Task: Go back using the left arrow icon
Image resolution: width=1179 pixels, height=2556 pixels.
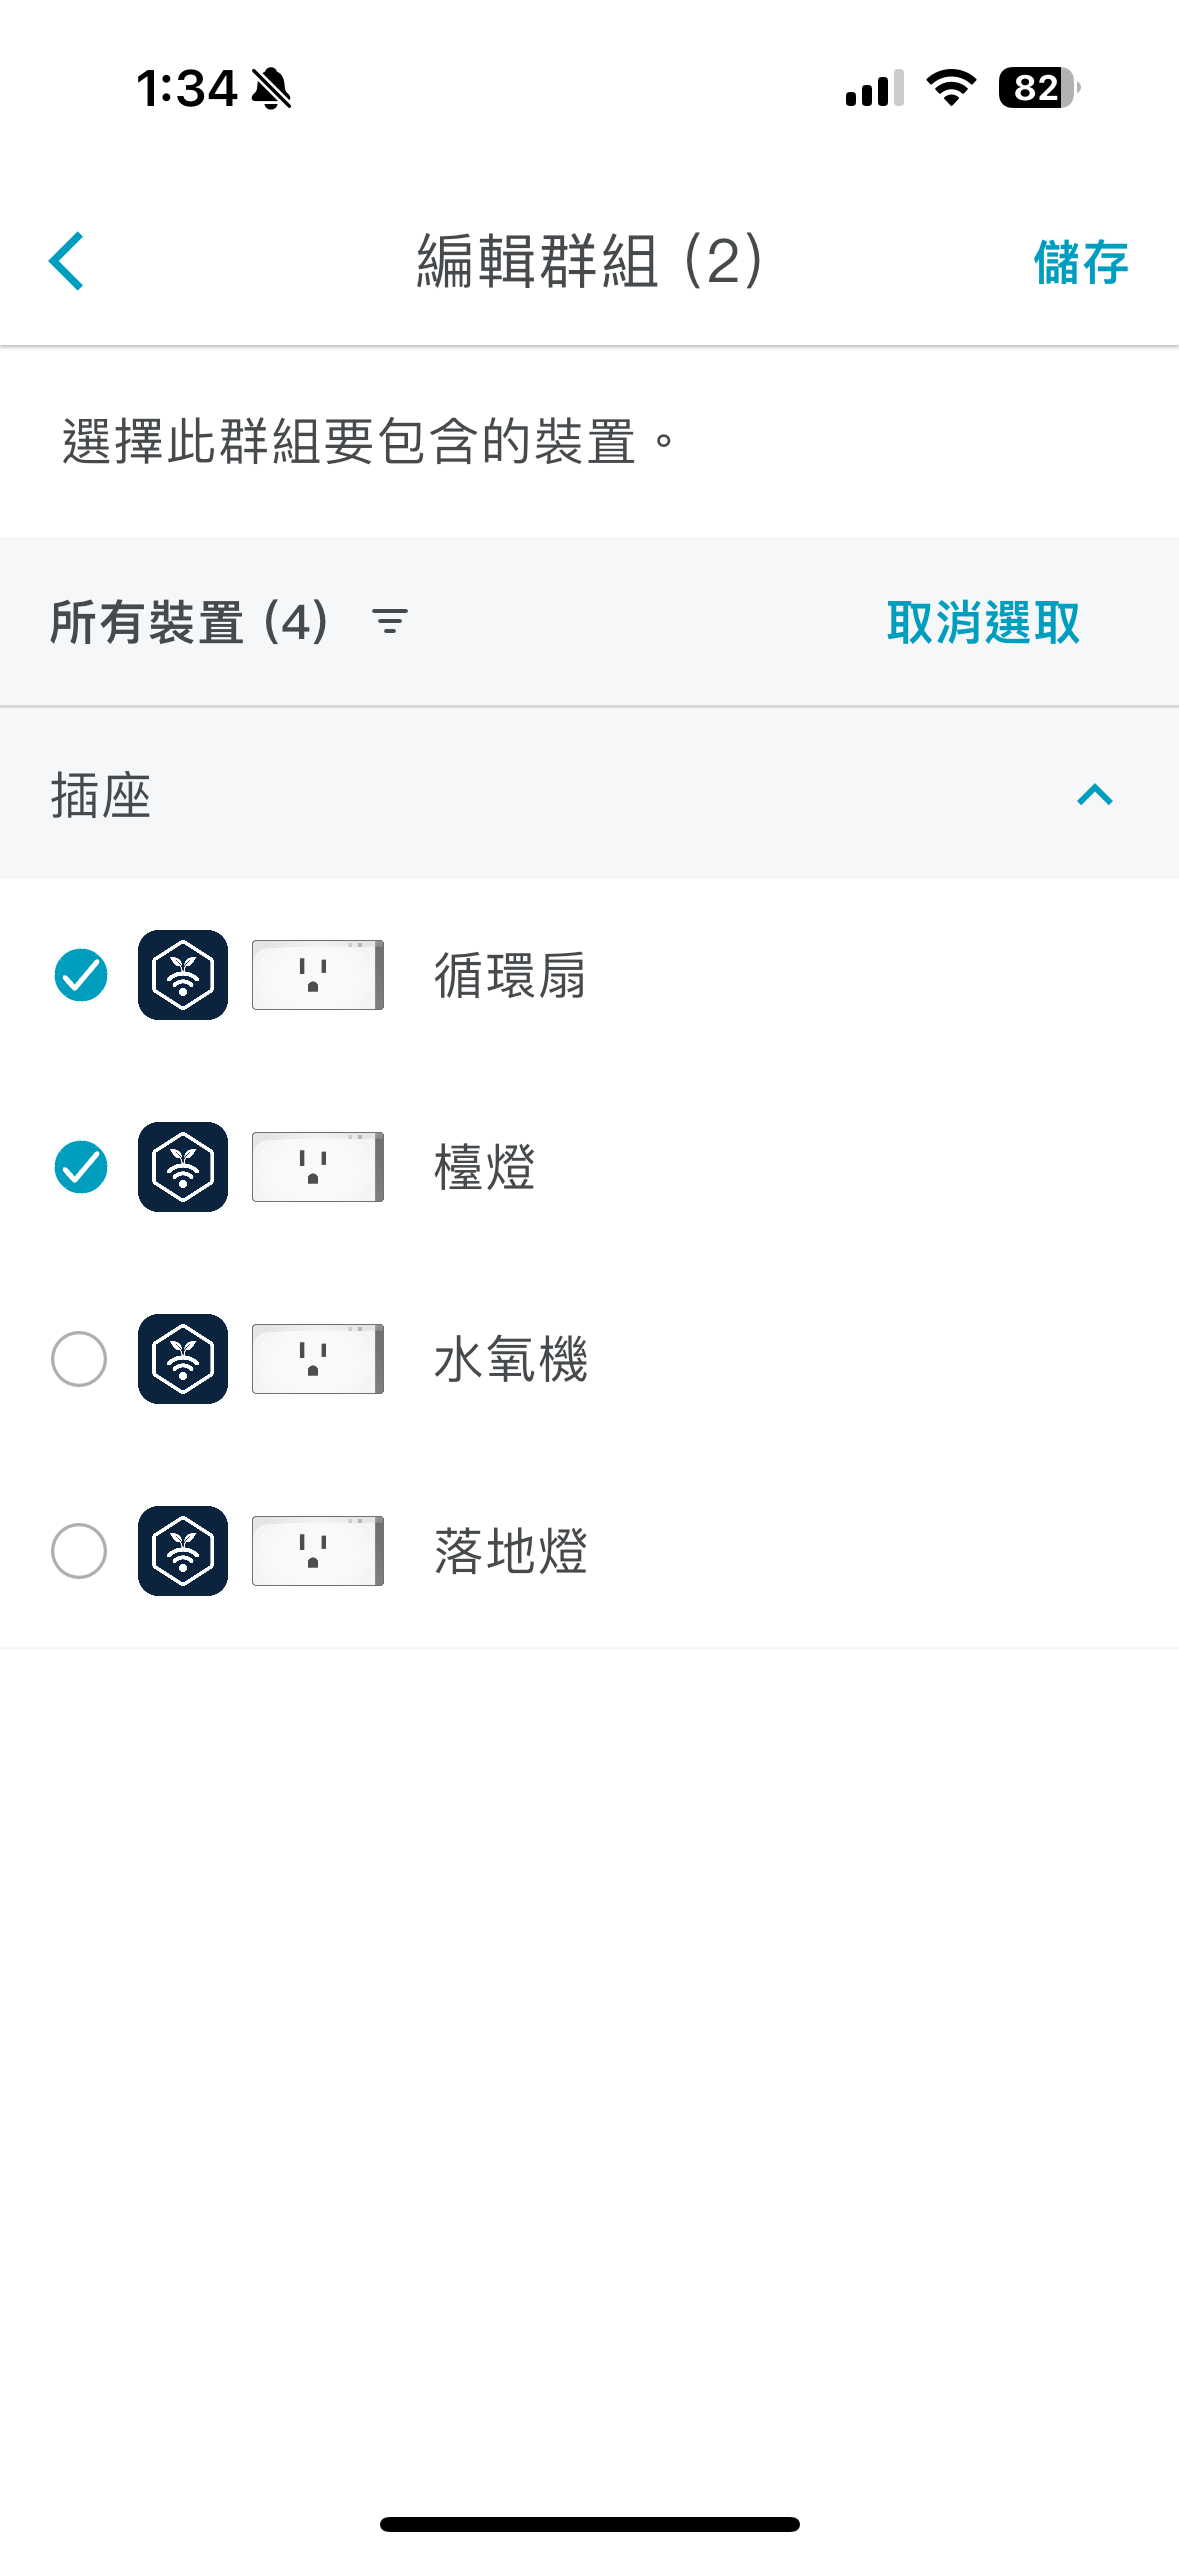Action: click(67, 262)
